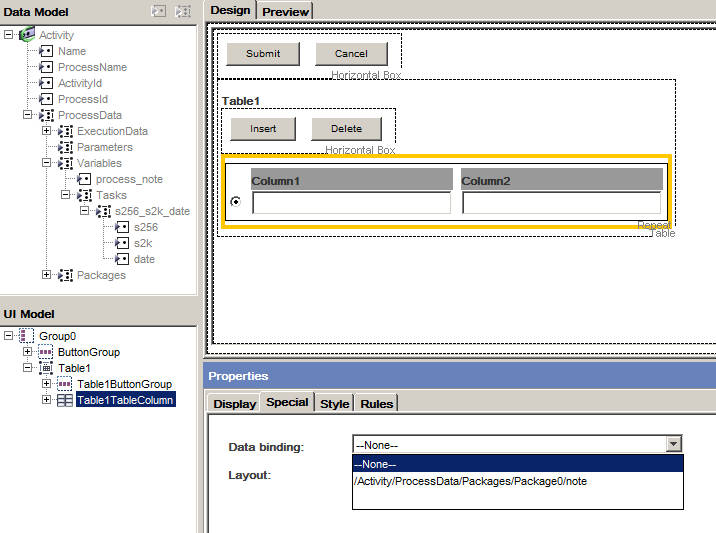Expand the ExecutionData node

[x=46, y=131]
